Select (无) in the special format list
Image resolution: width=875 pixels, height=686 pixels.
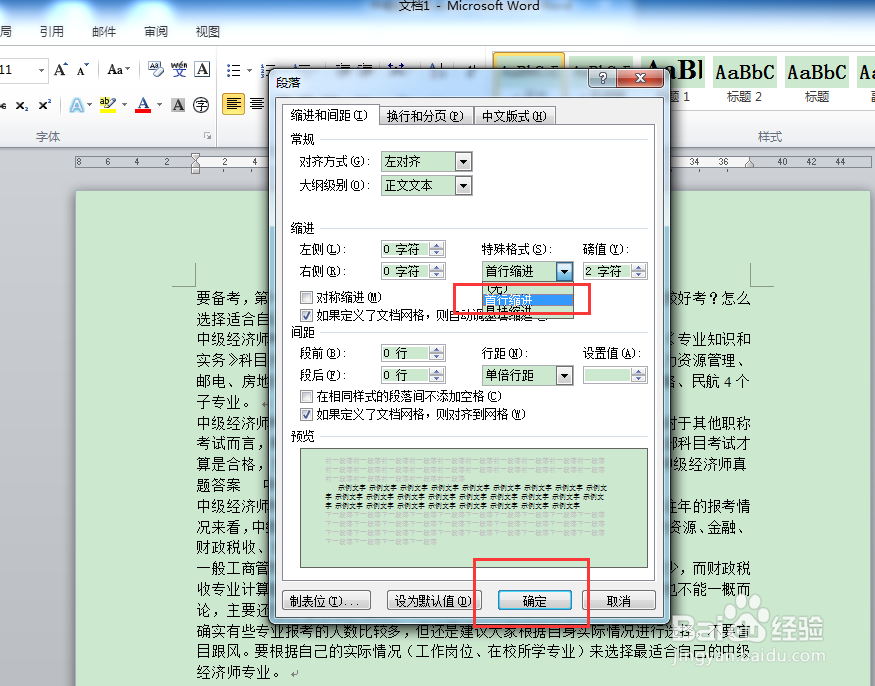(x=527, y=288)
